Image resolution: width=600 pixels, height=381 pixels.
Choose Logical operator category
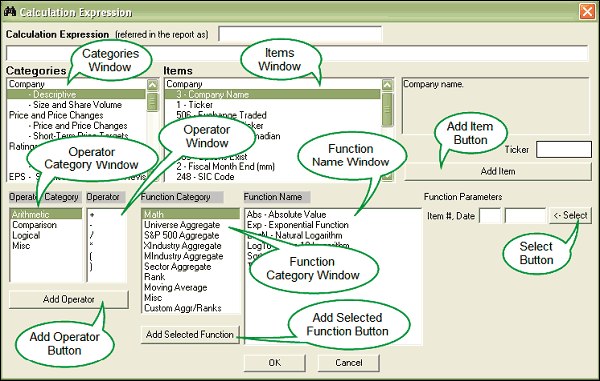tap(26, 235)
